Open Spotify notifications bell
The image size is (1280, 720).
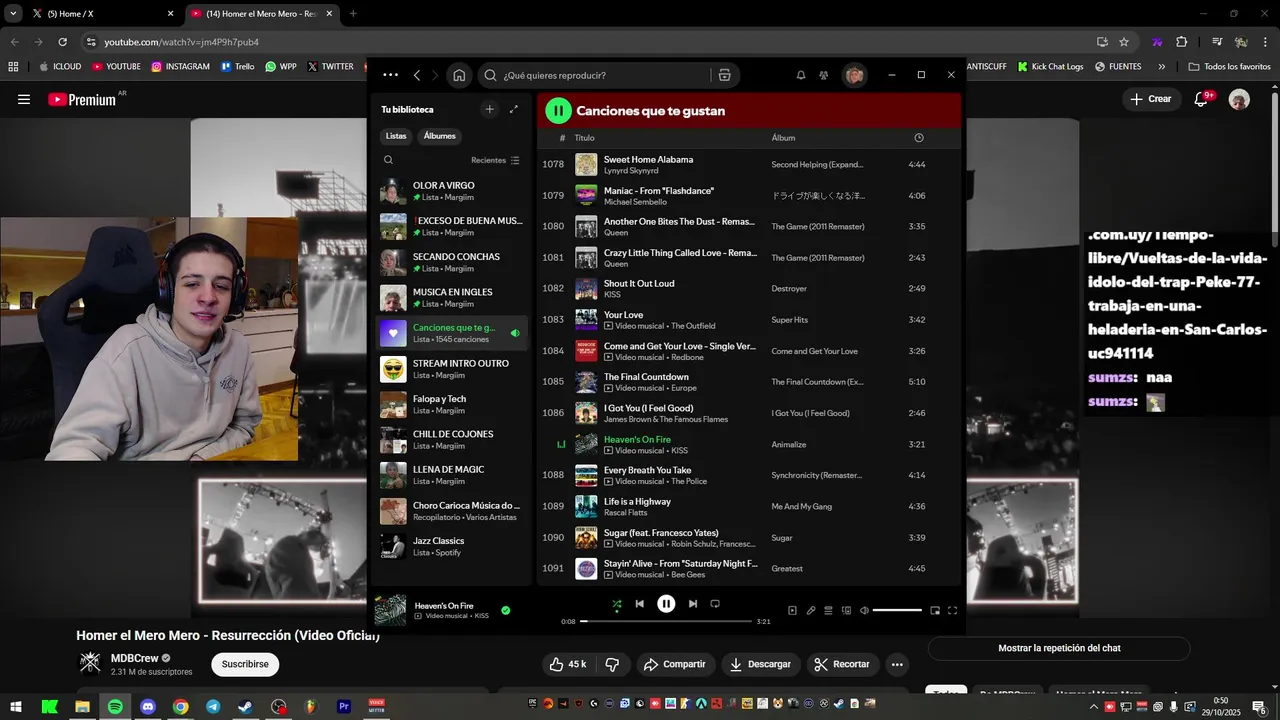click(x=801, y=75)
